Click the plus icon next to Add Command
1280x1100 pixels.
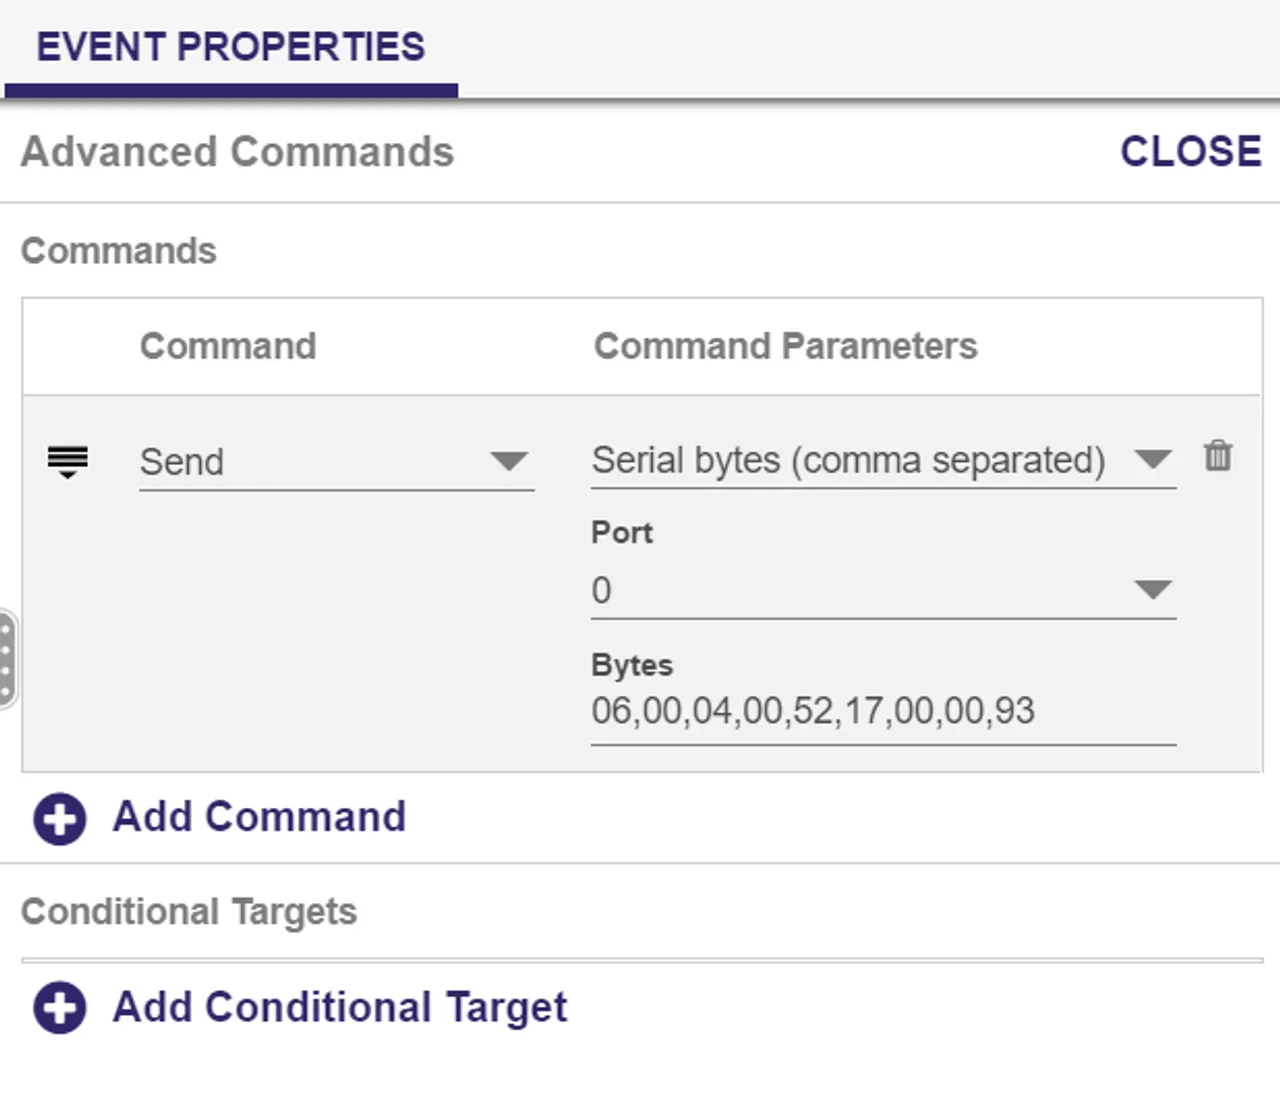(x=60, y=819)
